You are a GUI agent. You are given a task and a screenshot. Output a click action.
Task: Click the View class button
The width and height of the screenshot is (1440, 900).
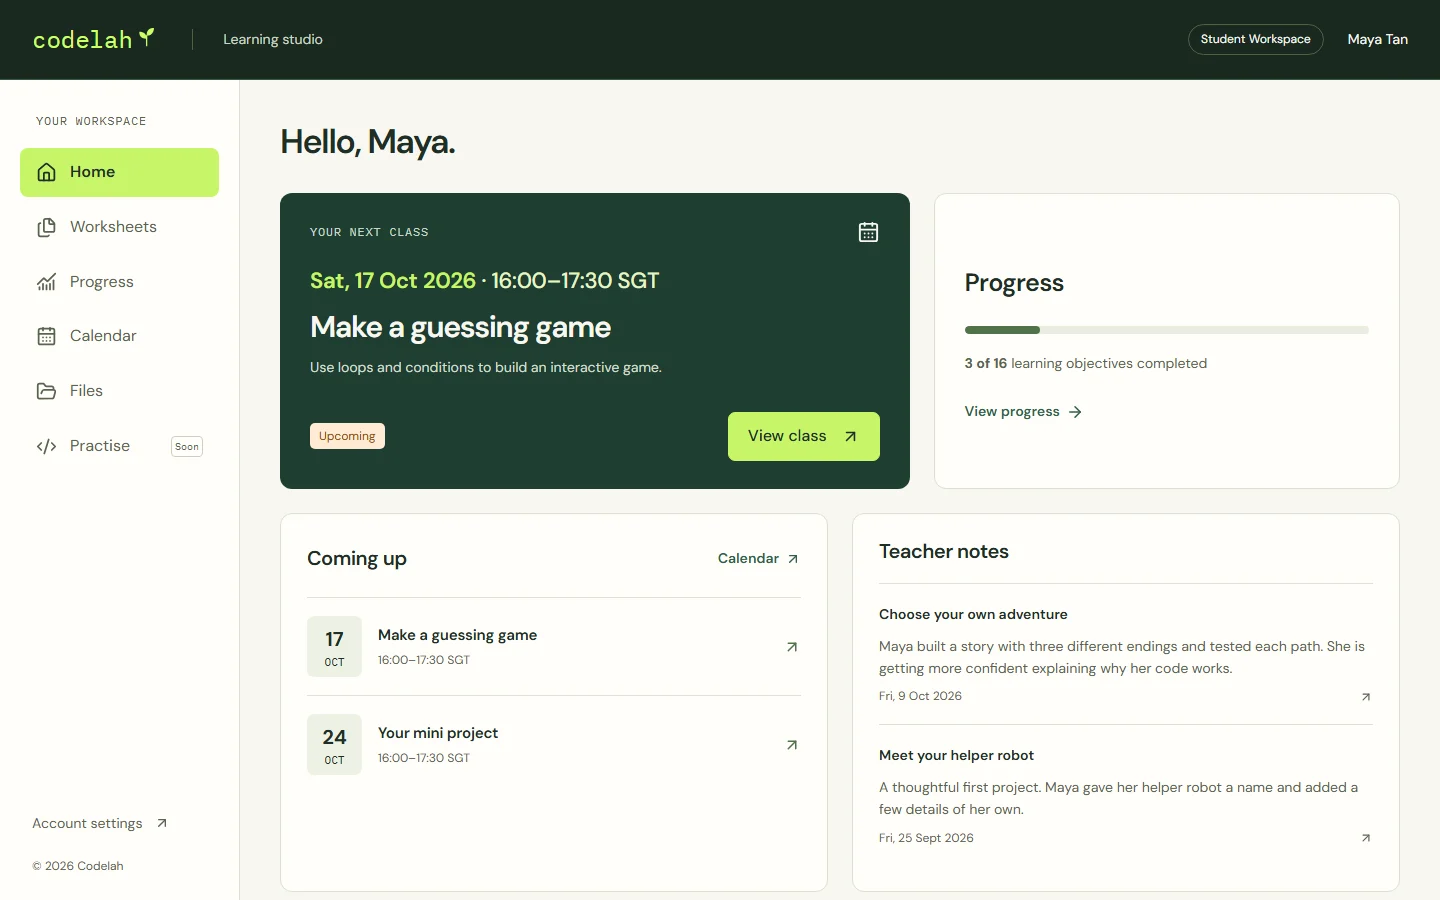pyautogui.click(x=804, y=436)
